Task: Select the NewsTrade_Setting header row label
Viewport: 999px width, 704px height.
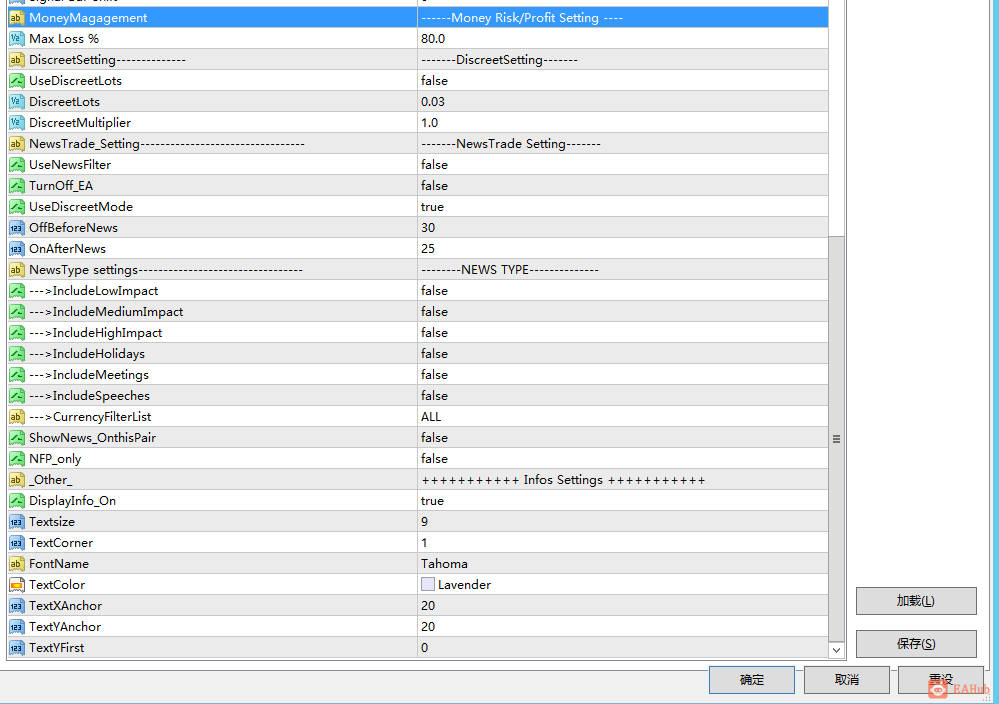Action: click(167, 144)
